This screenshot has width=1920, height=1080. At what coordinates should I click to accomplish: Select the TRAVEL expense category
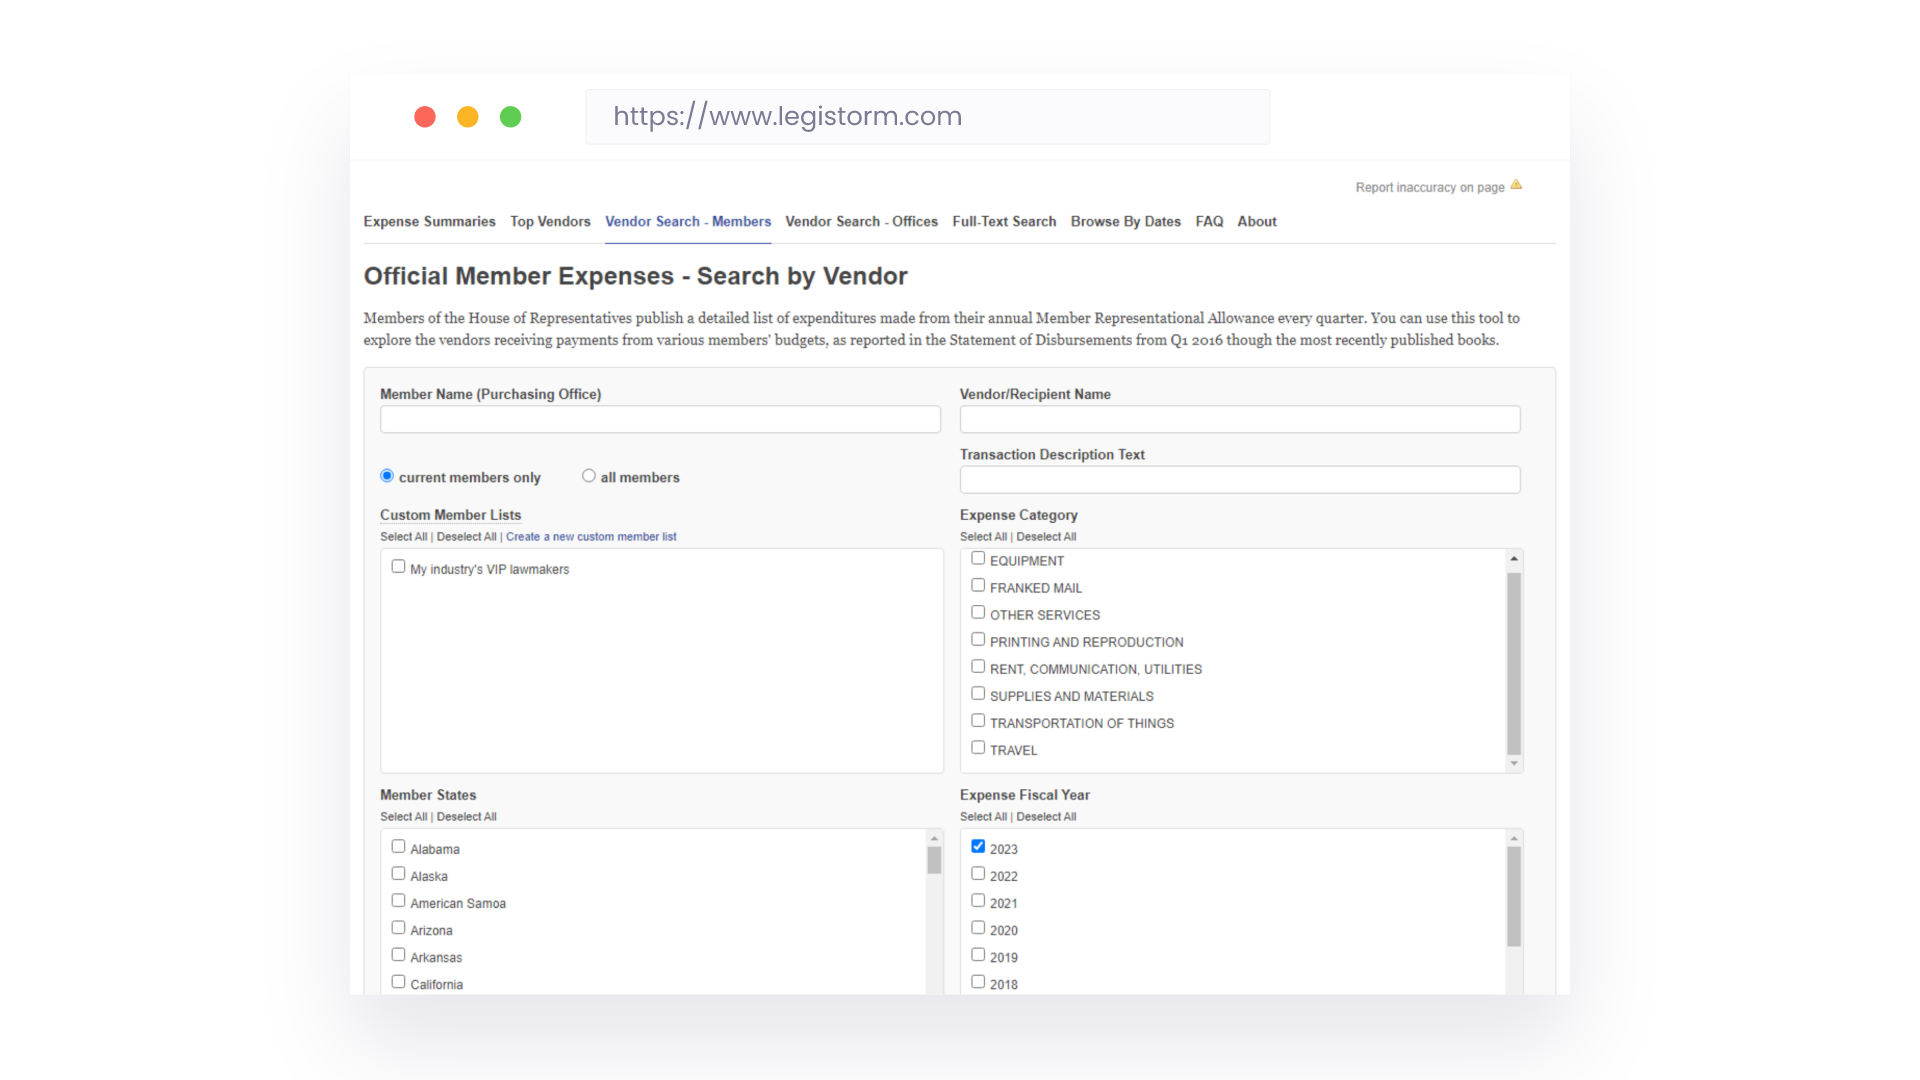(x=978, y=747)
